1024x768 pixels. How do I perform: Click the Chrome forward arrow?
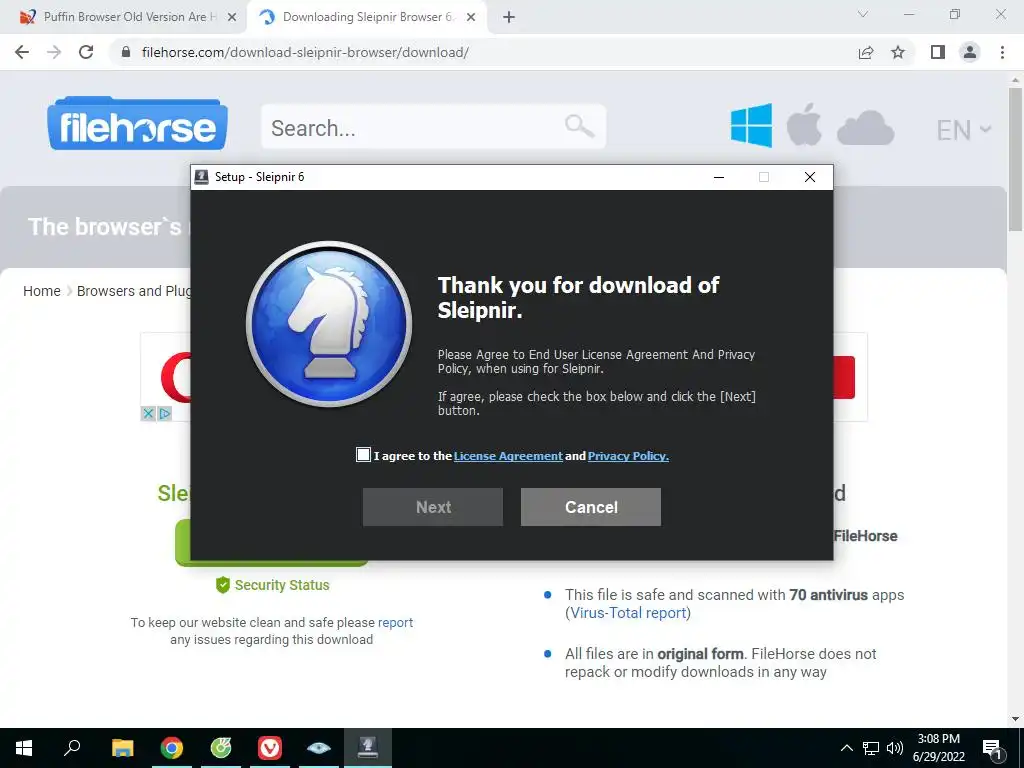54,52
